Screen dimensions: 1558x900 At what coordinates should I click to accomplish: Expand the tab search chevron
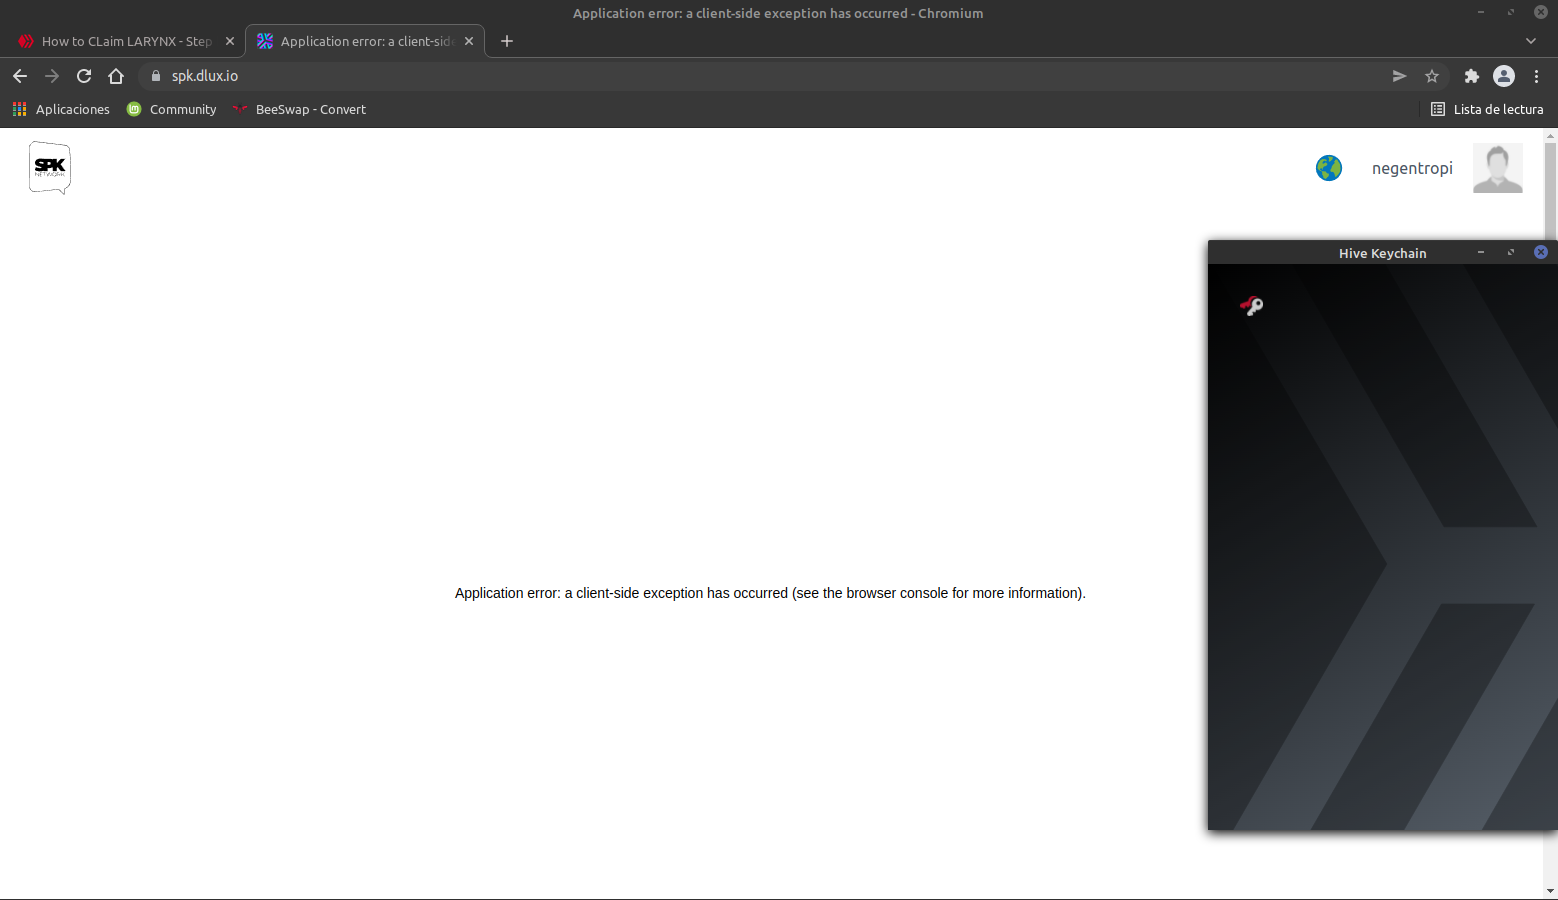(x=1531, y=41)
